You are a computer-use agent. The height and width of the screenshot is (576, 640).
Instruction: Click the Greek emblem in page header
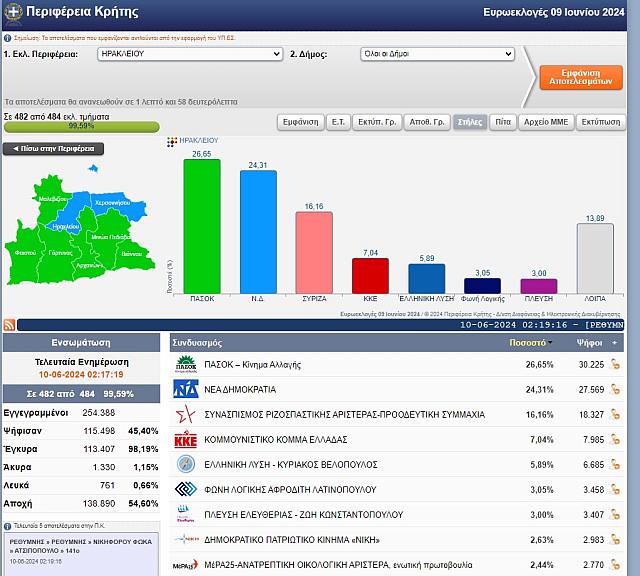[11, 13]
